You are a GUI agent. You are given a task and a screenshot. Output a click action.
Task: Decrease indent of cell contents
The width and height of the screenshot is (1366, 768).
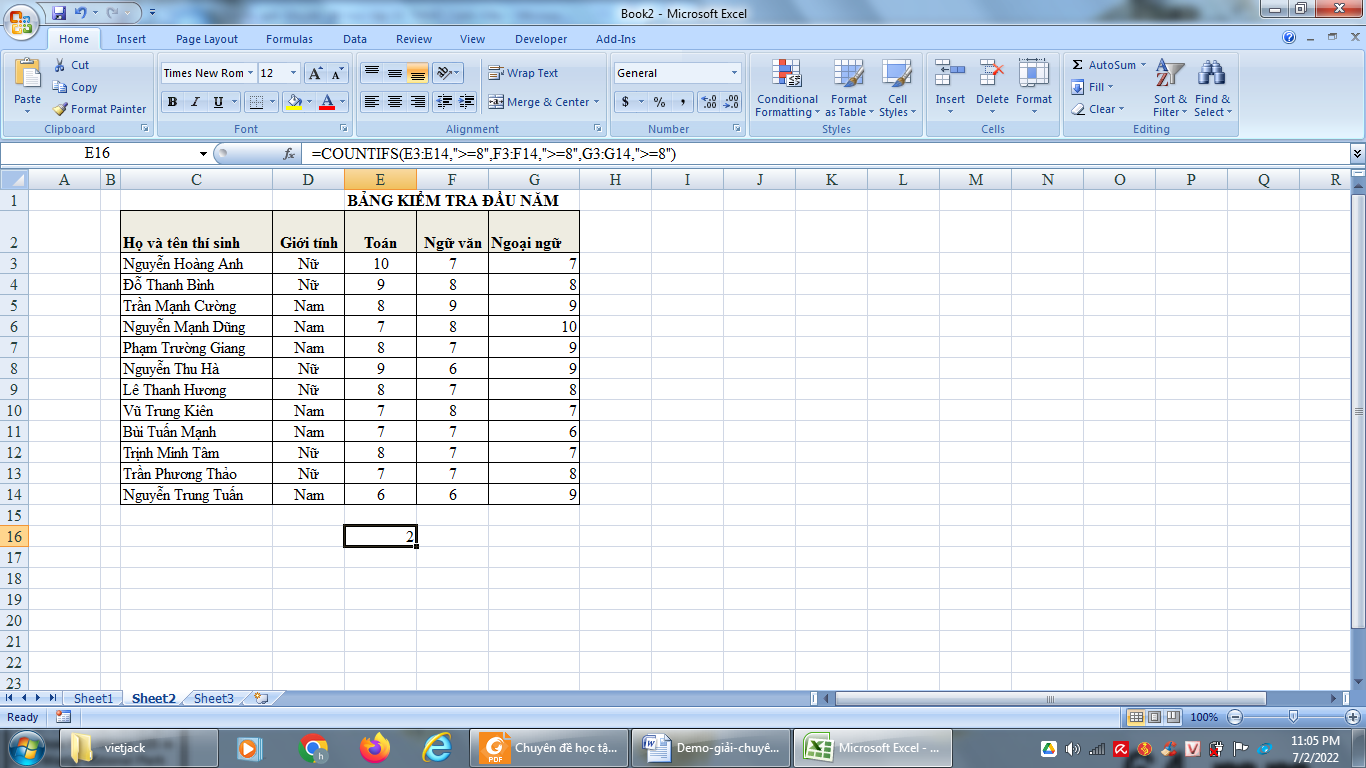click(x=444, y=102)
